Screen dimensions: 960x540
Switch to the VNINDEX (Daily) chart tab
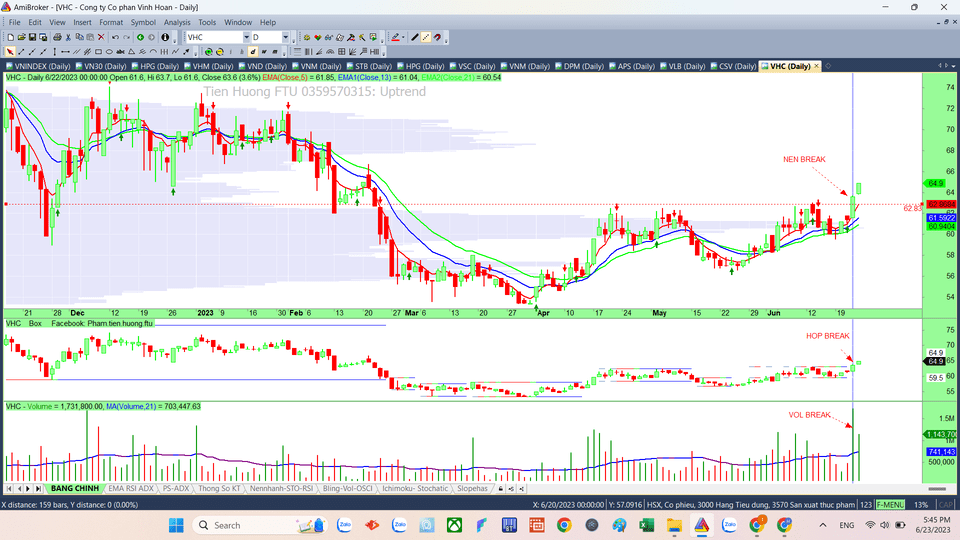click(35, 66)
